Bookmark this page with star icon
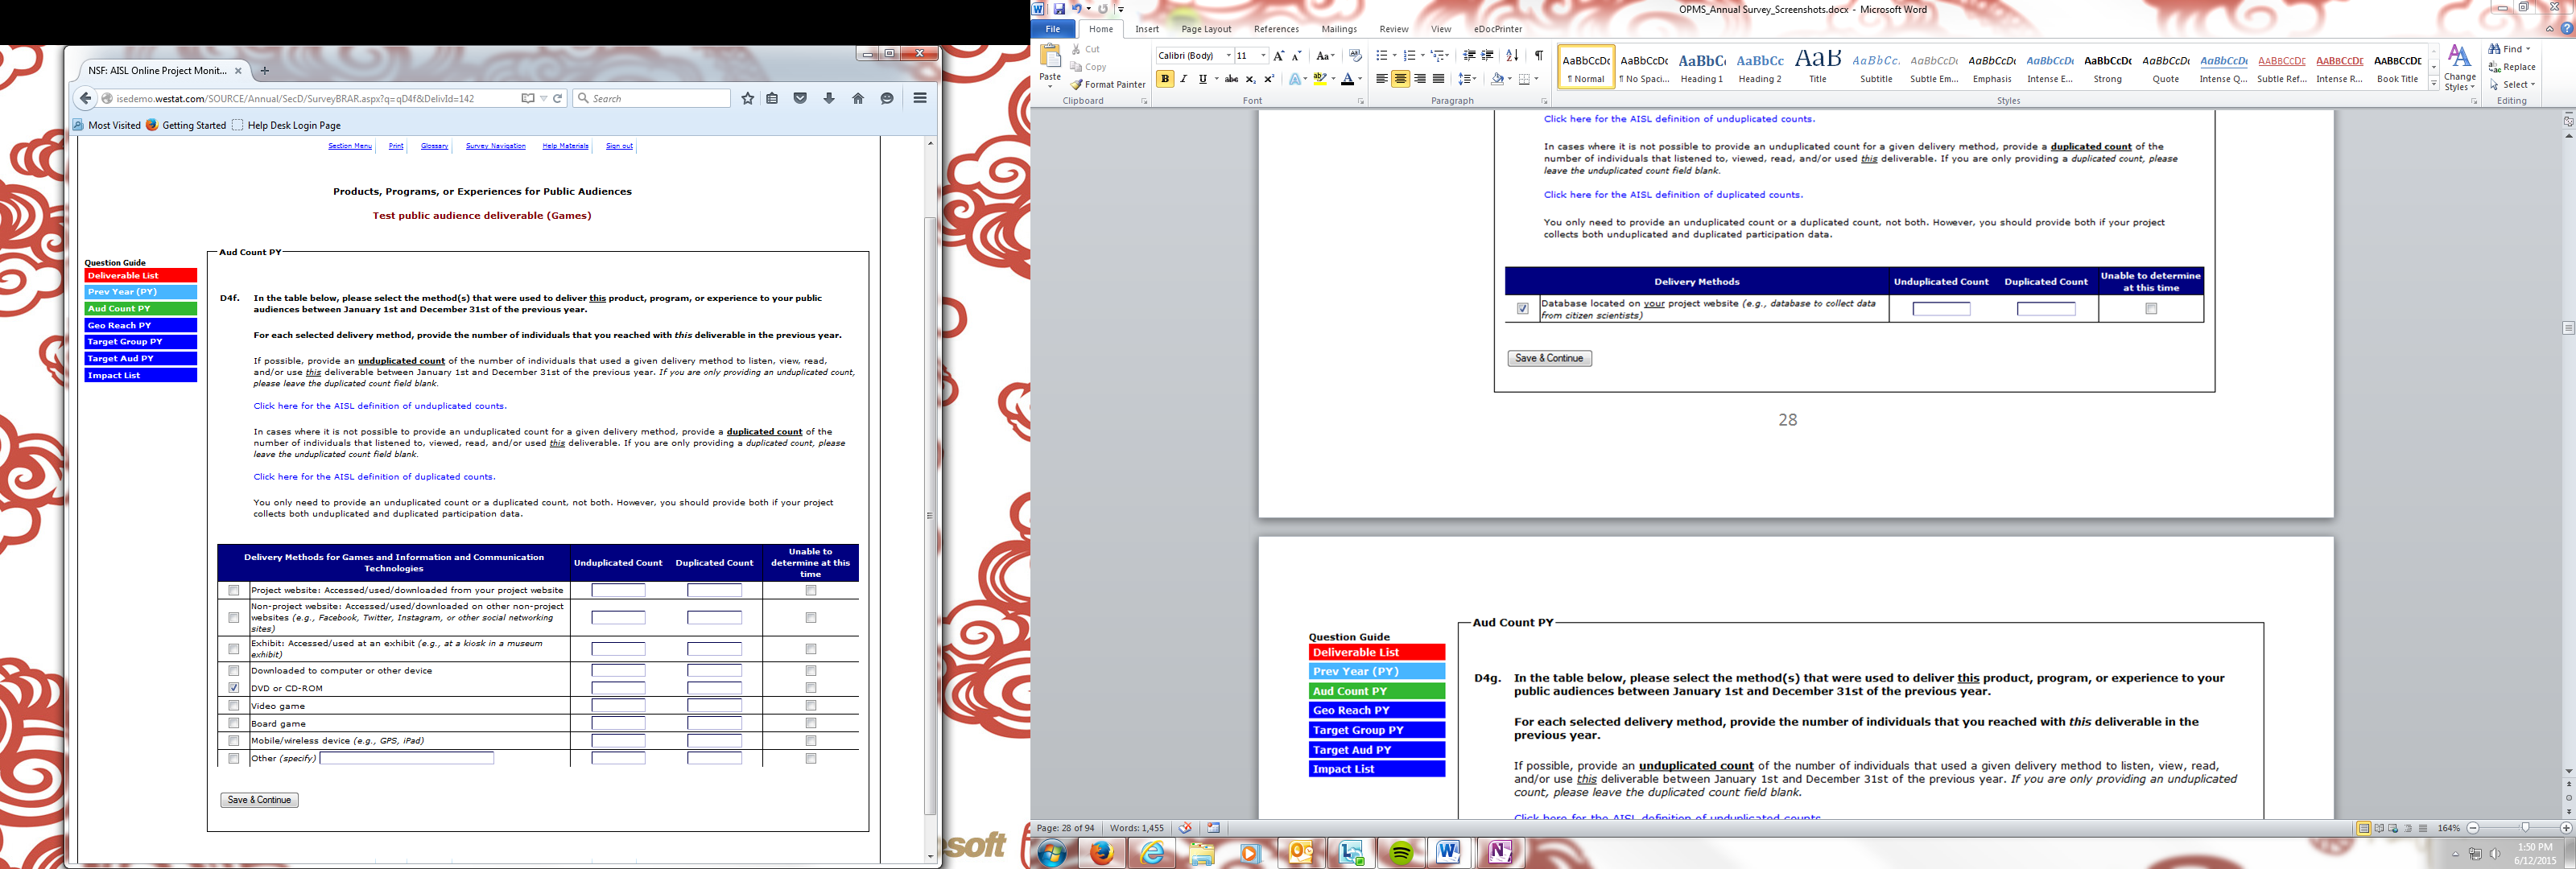Image resolution: width=2576 pixels, height=869 pixels. pyautogui.click(x=747, y=98)
